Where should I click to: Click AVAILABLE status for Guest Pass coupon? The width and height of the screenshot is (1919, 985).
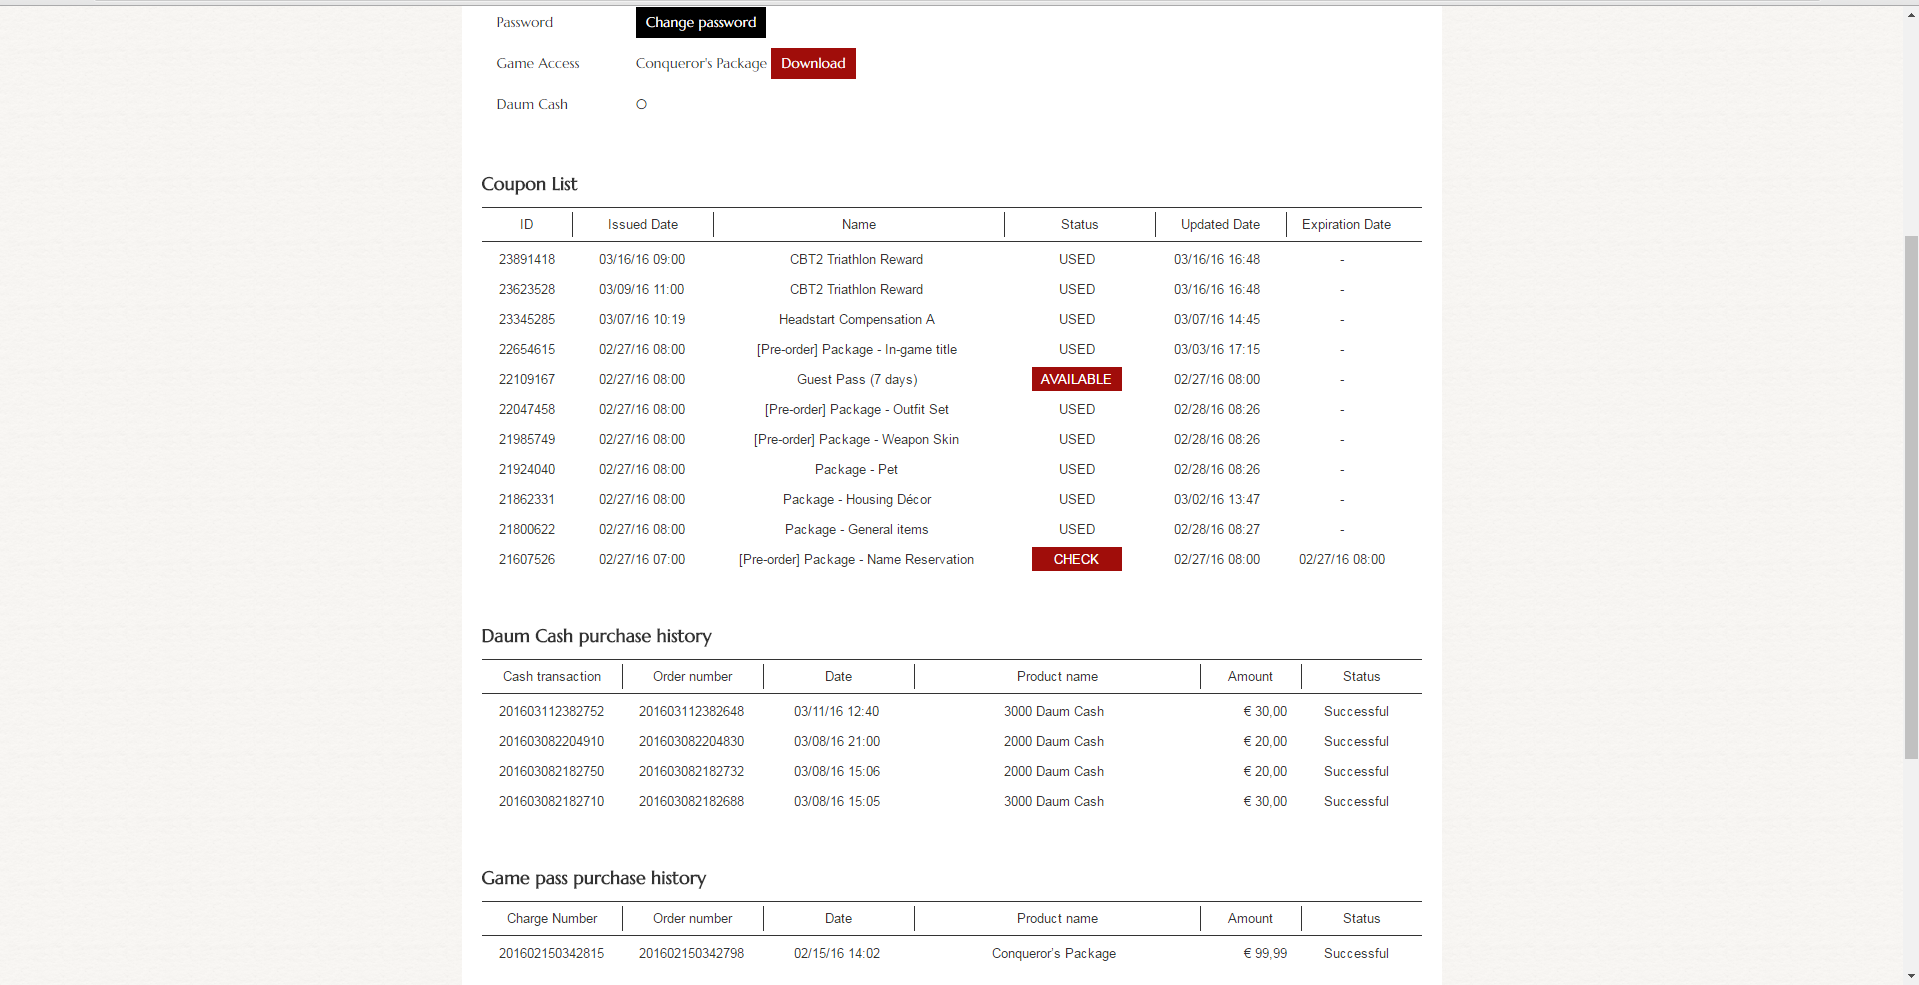pyautogui.click(x=1076, y=379)
